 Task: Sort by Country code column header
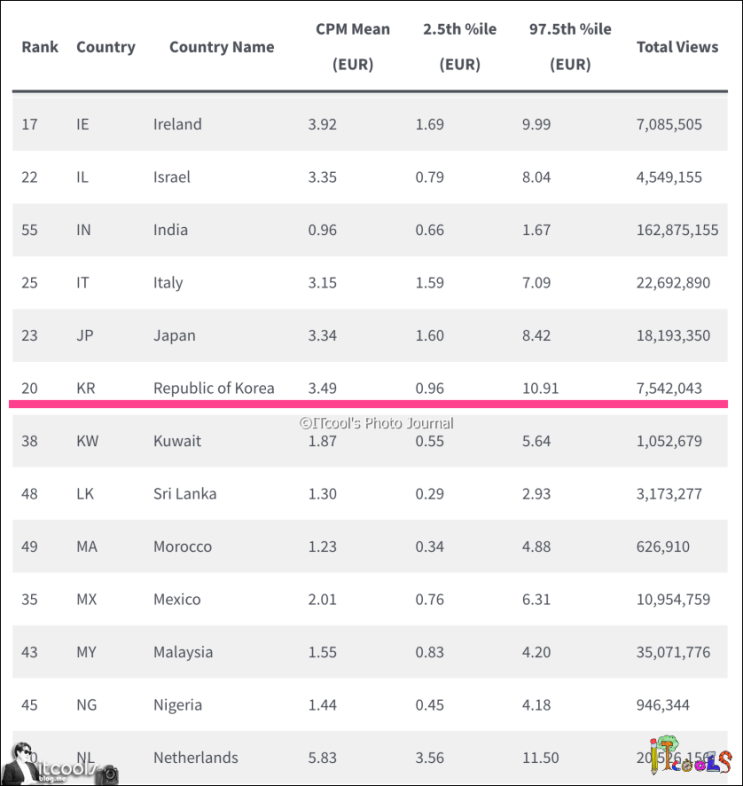[x=105, y=47]
